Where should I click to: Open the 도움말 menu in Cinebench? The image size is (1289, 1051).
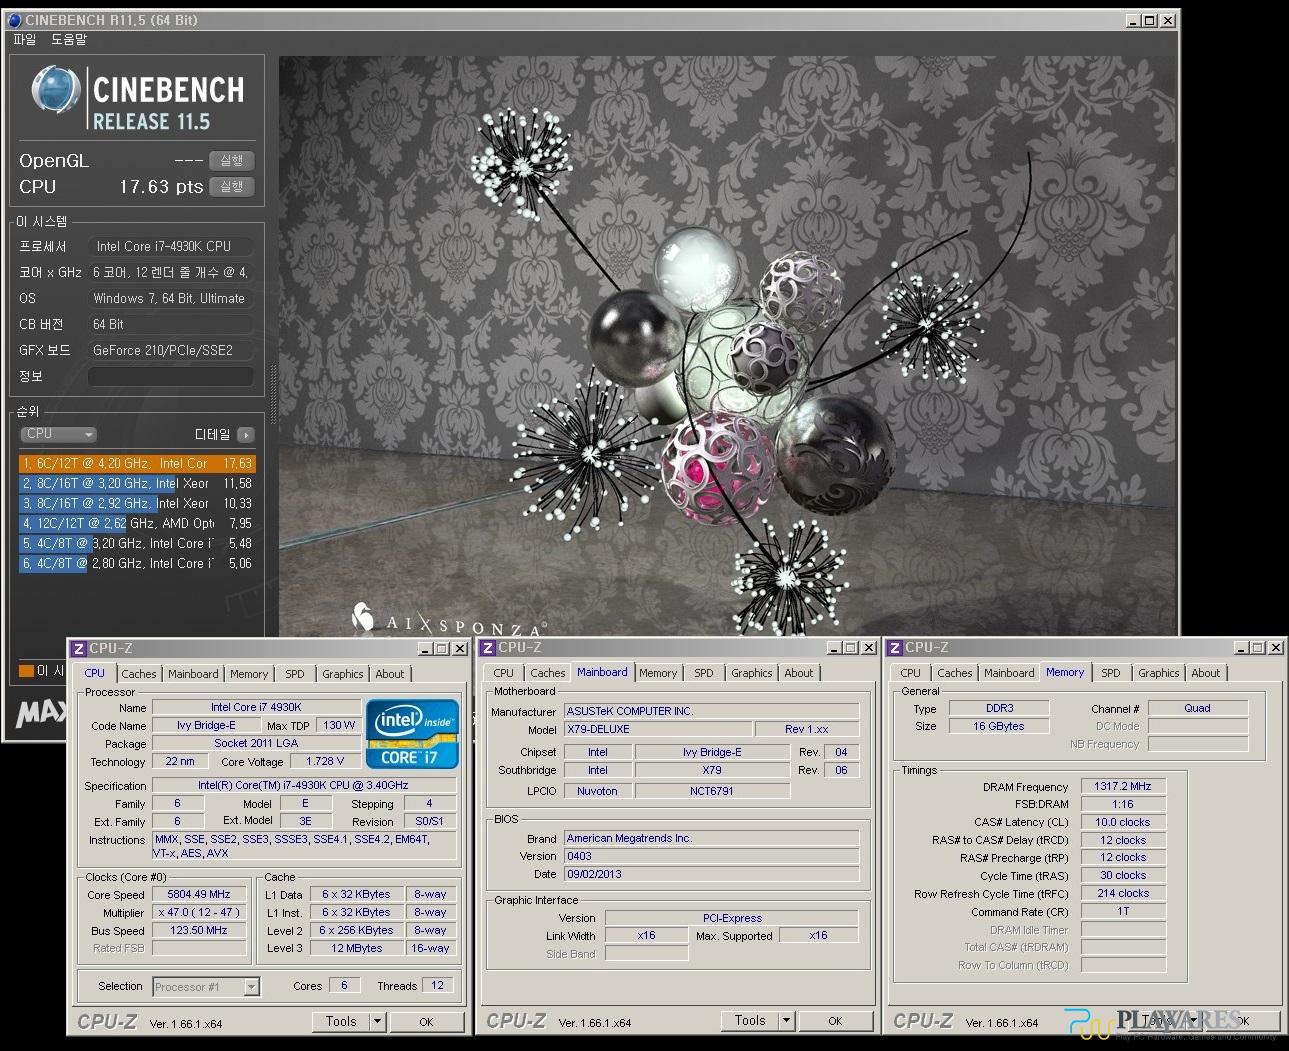pyautogui.click(x=69, y=39)
